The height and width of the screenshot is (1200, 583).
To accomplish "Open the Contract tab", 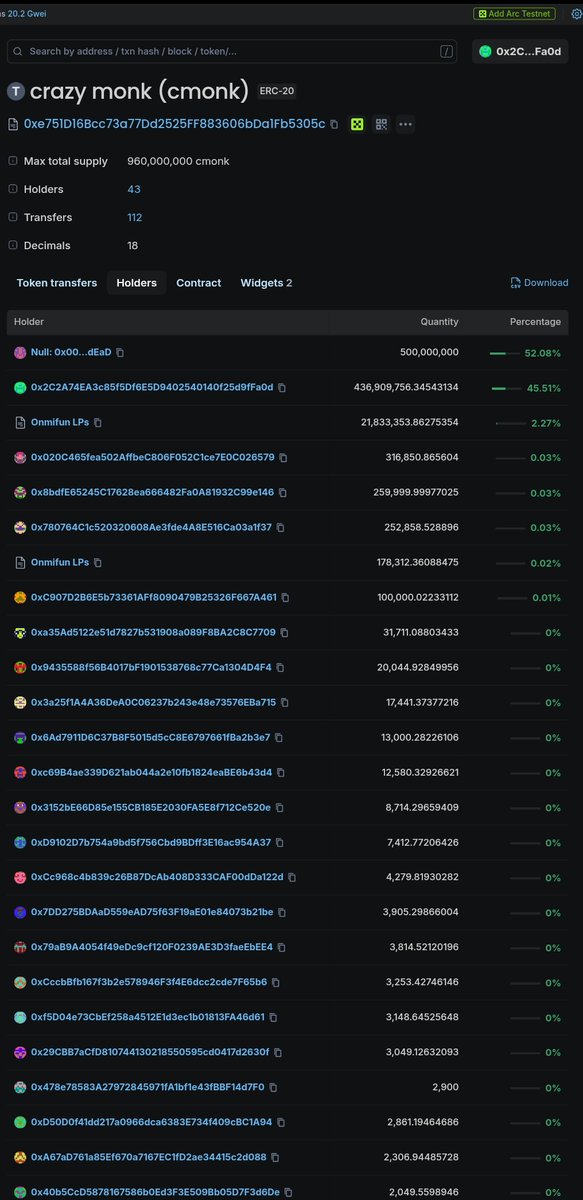I will click(198, 283).
